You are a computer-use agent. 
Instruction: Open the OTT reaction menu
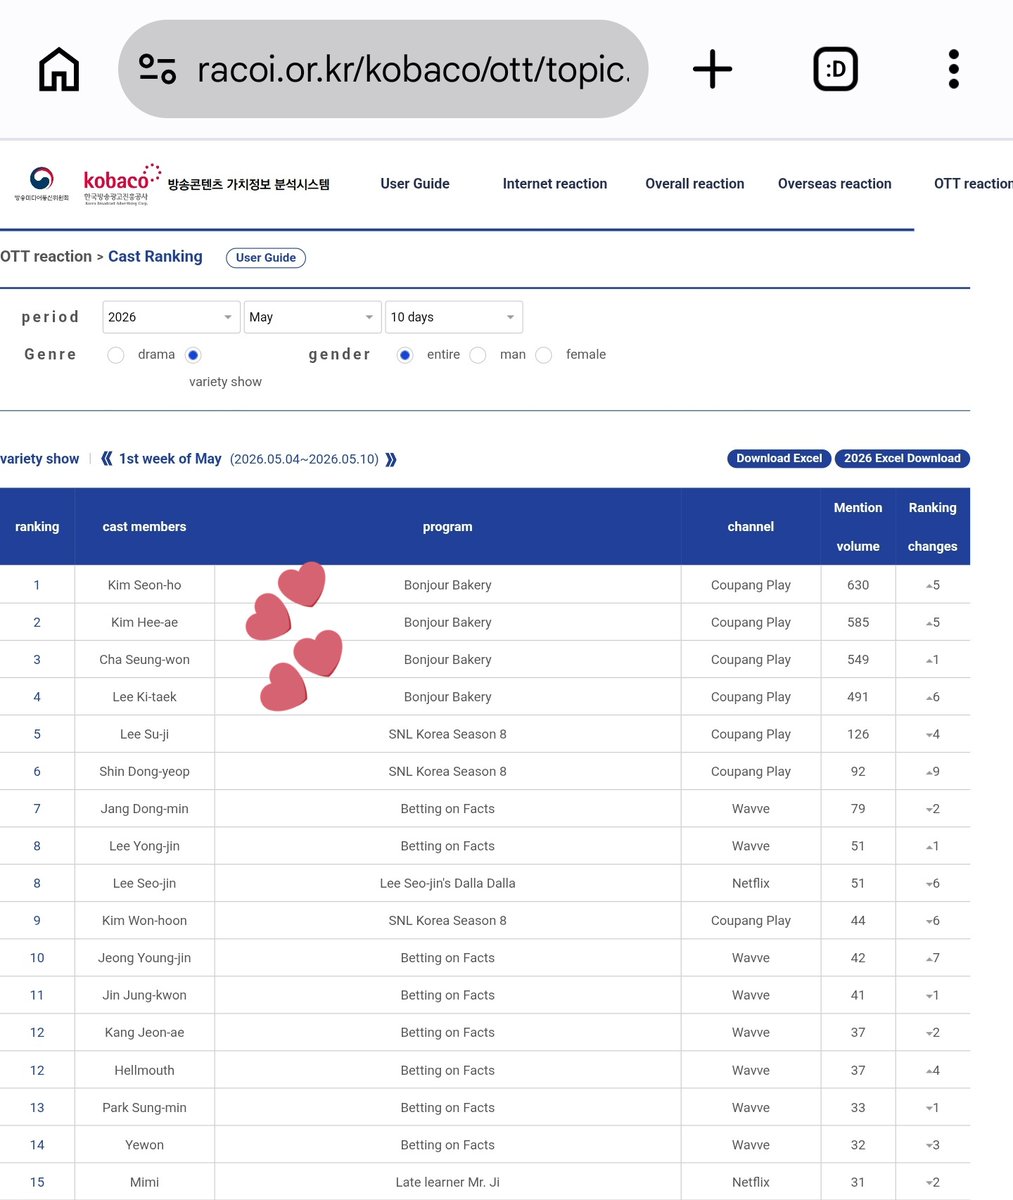coord(973,184)
